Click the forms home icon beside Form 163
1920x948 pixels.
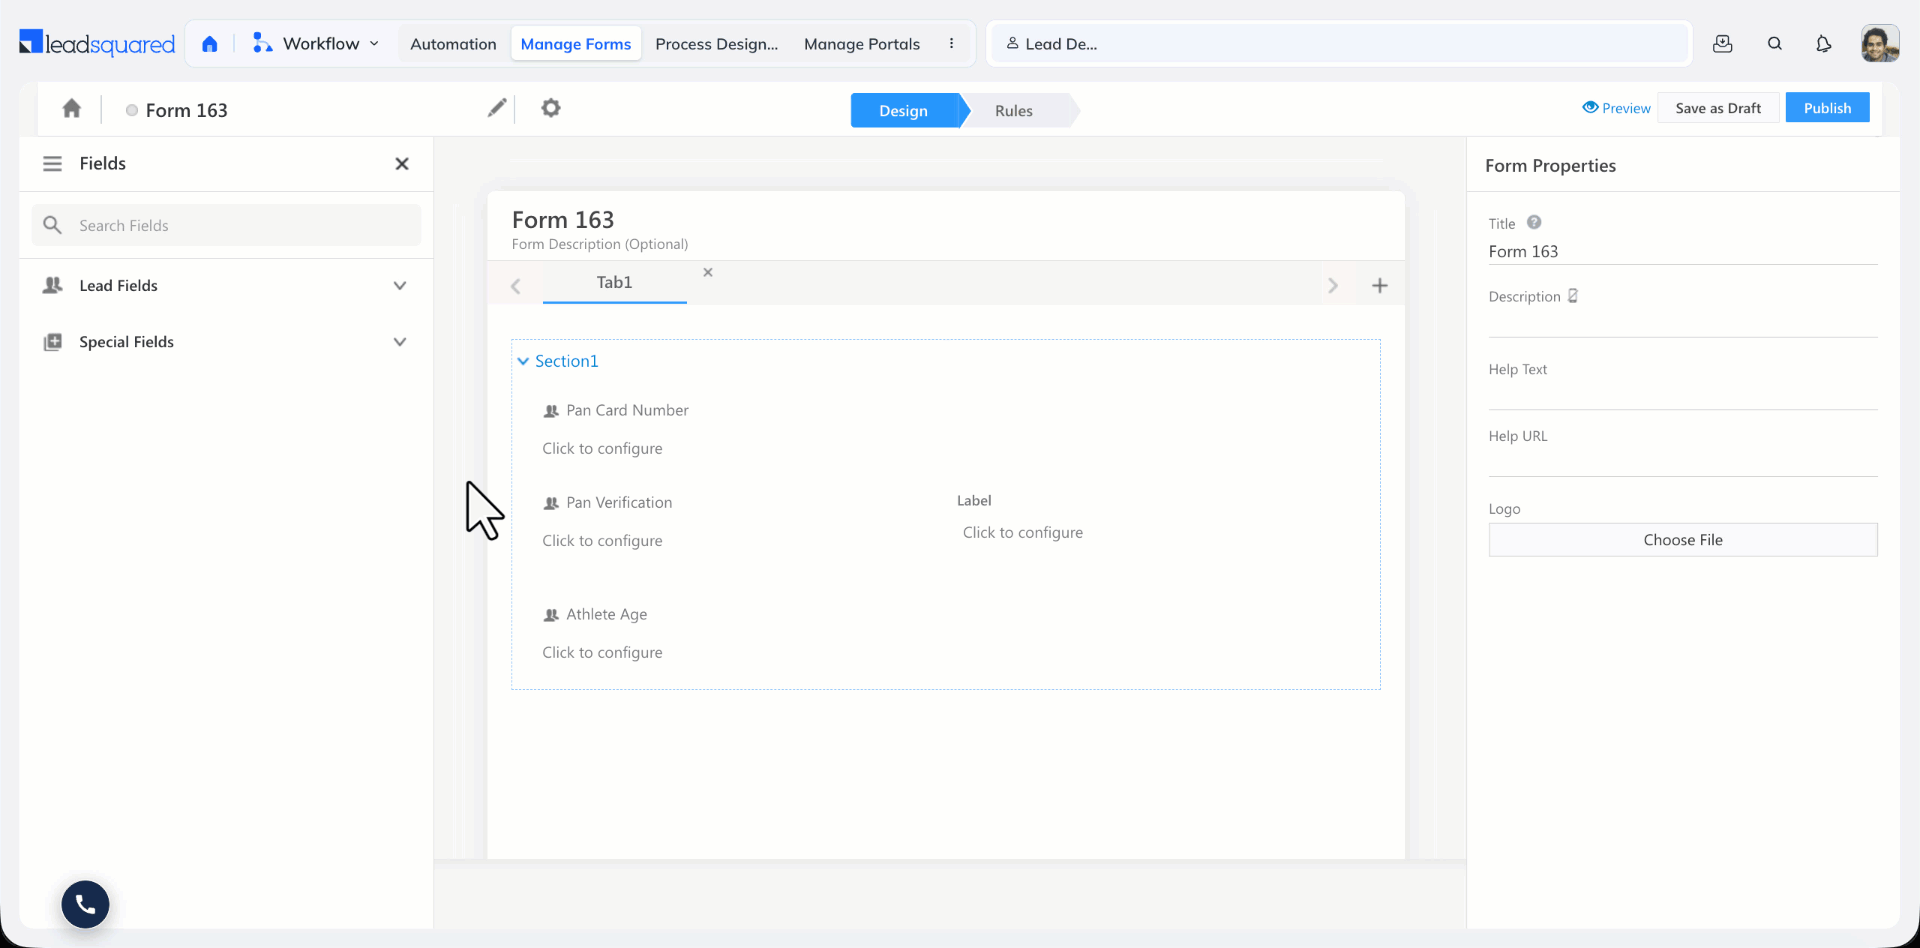point(71,108)
